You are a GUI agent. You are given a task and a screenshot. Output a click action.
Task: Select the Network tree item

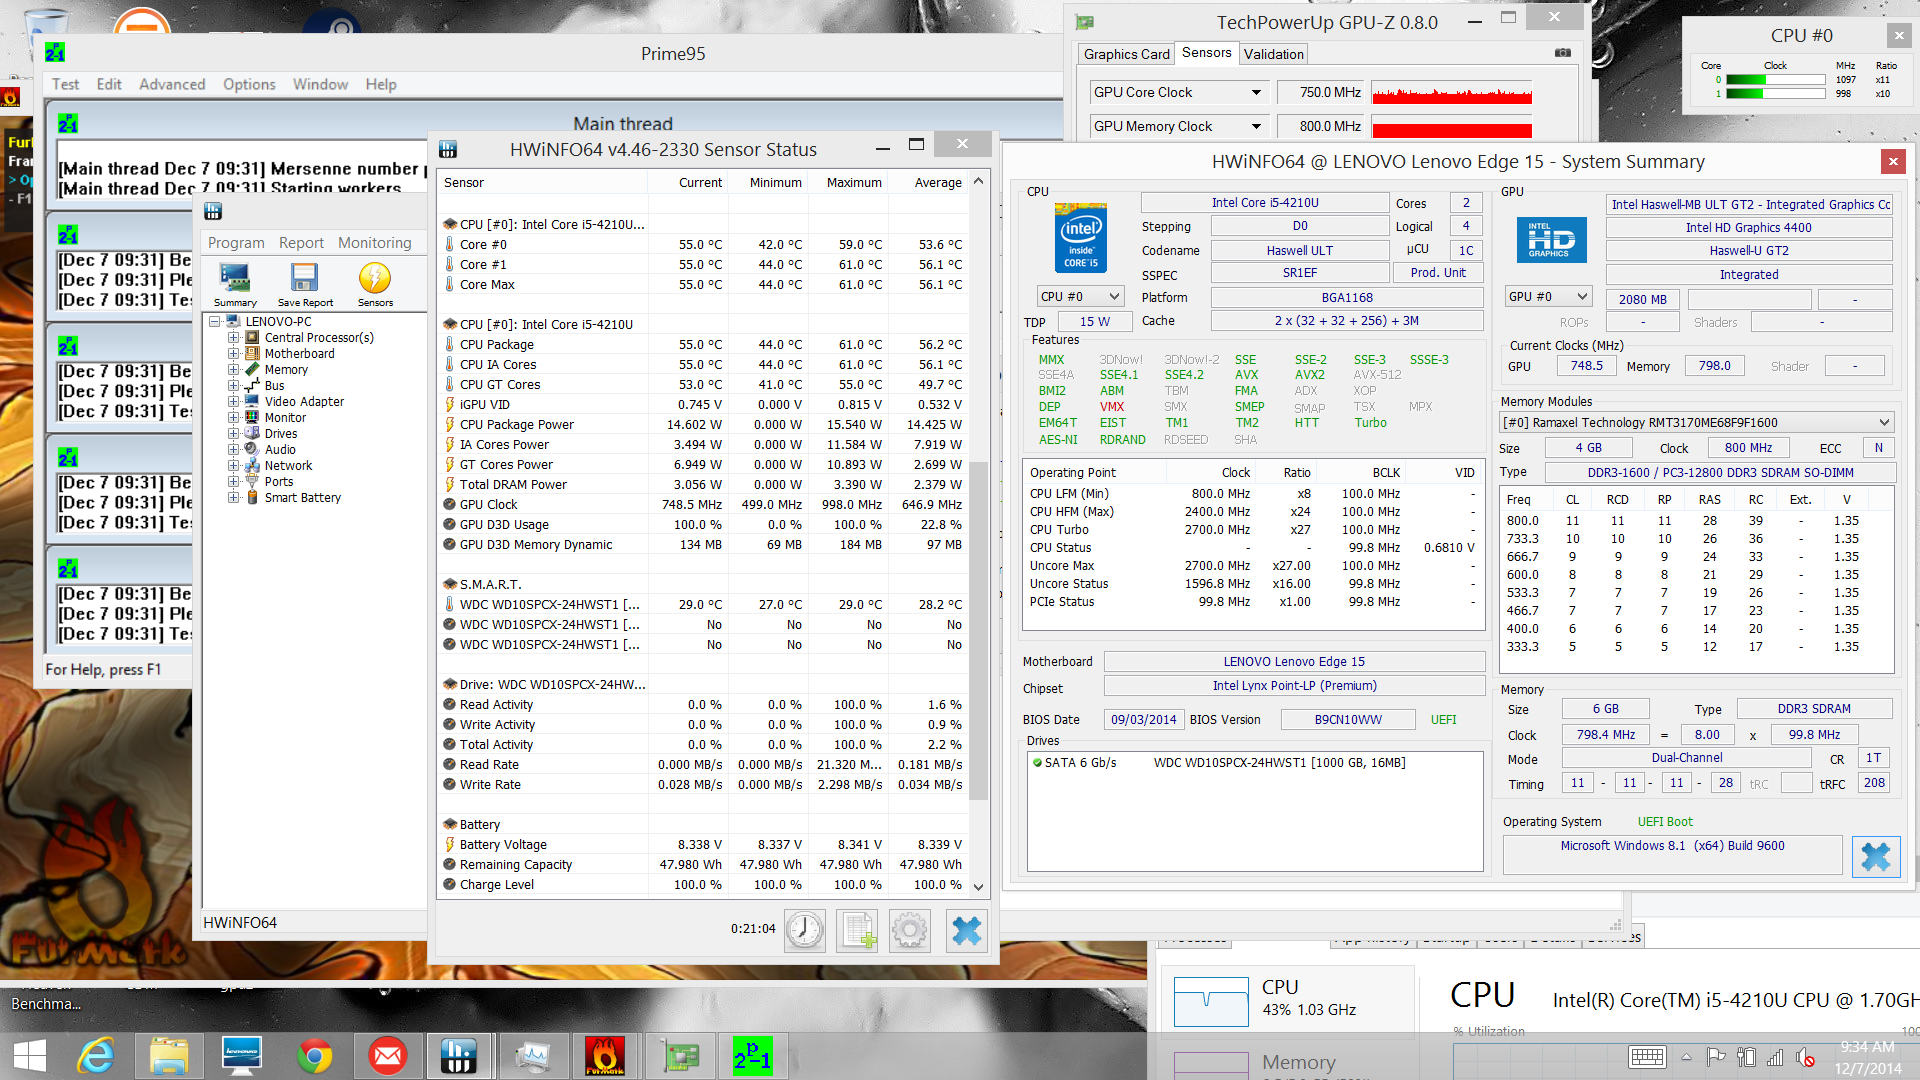[288, 466]
